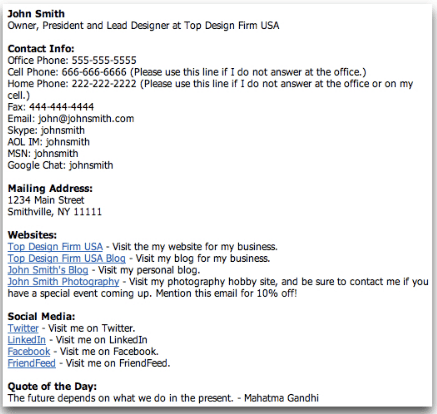Click the email address john@johnsmith.com
This screenshot has width=437, height=414.
pos(86,119)
